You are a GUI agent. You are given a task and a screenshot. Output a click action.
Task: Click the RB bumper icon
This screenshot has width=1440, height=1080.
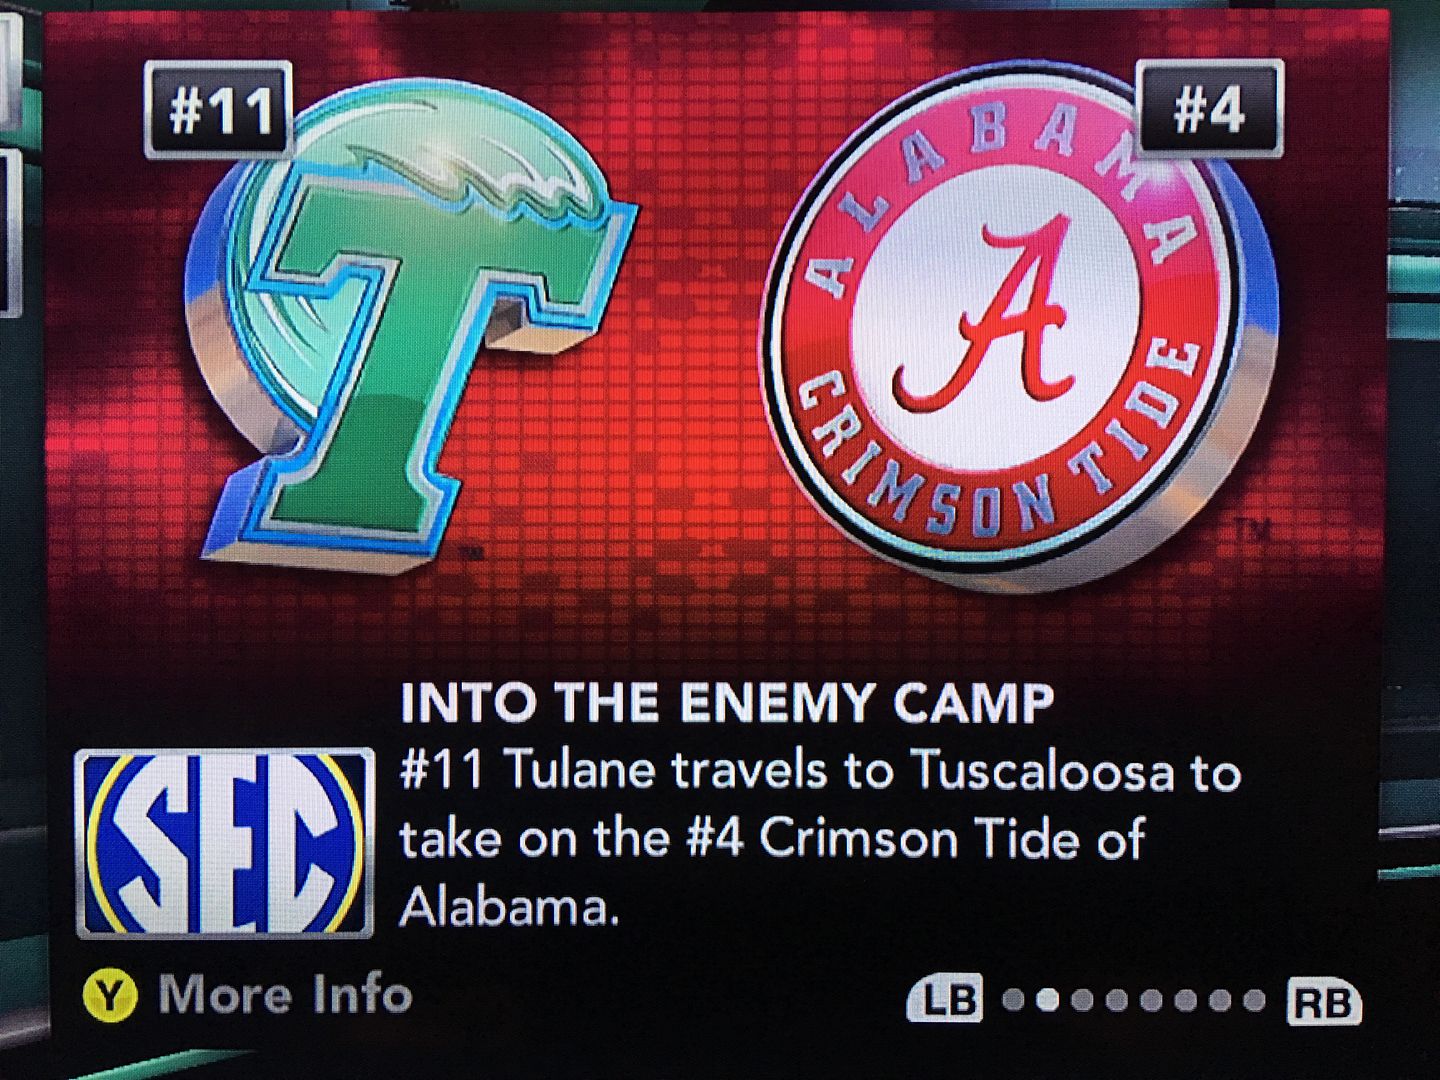[1324, 1001]
